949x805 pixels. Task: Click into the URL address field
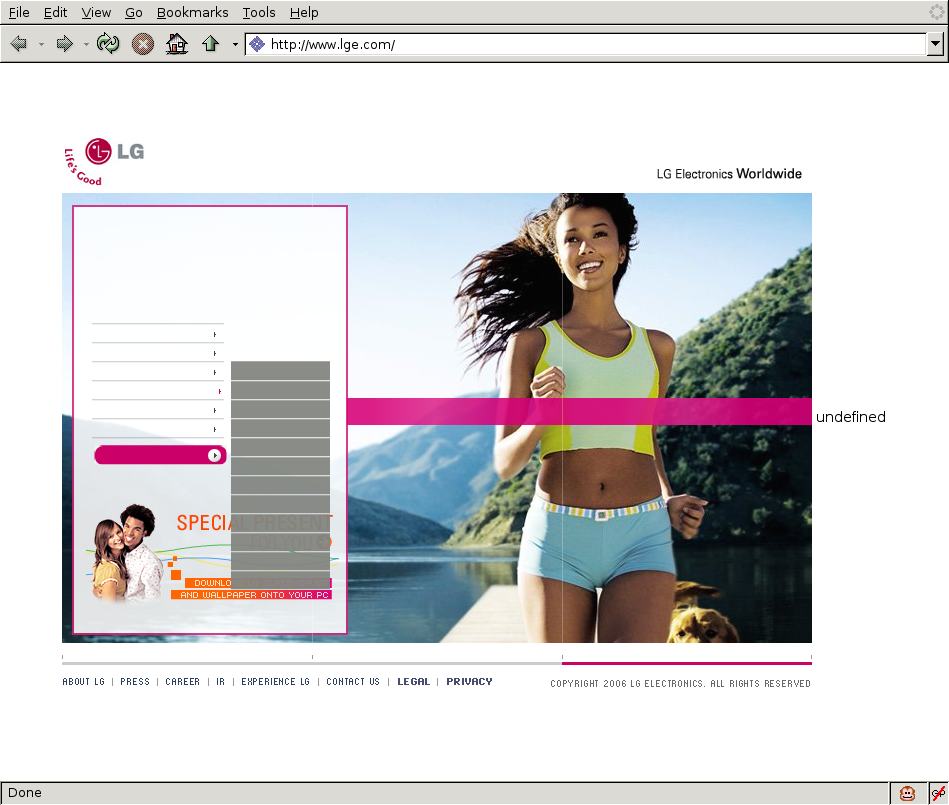click(590, 44)
